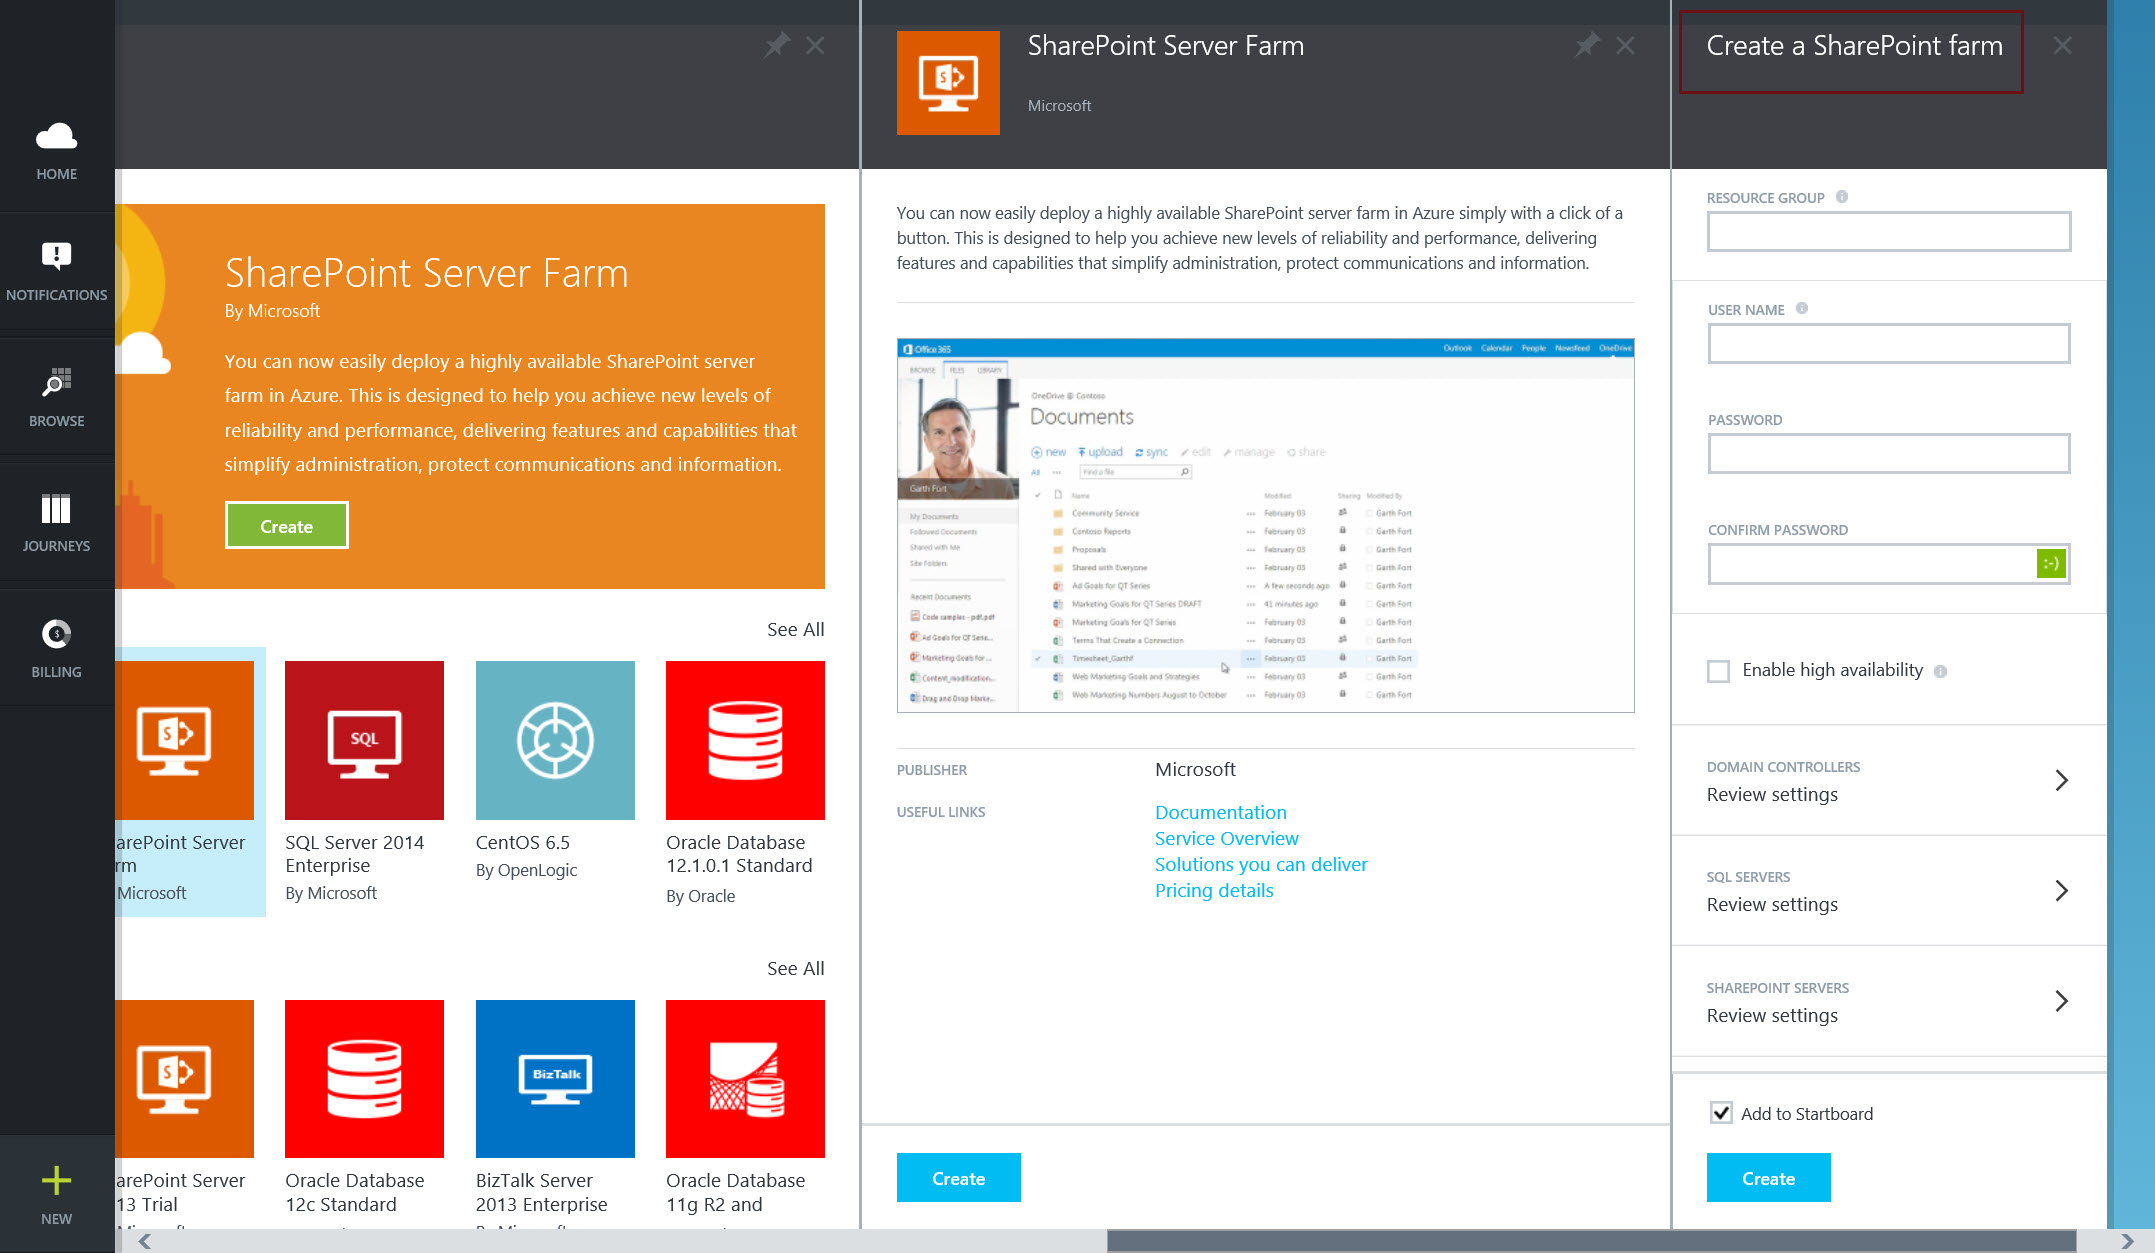
Task: Close the marketplace blade
Action: point(815,45)
